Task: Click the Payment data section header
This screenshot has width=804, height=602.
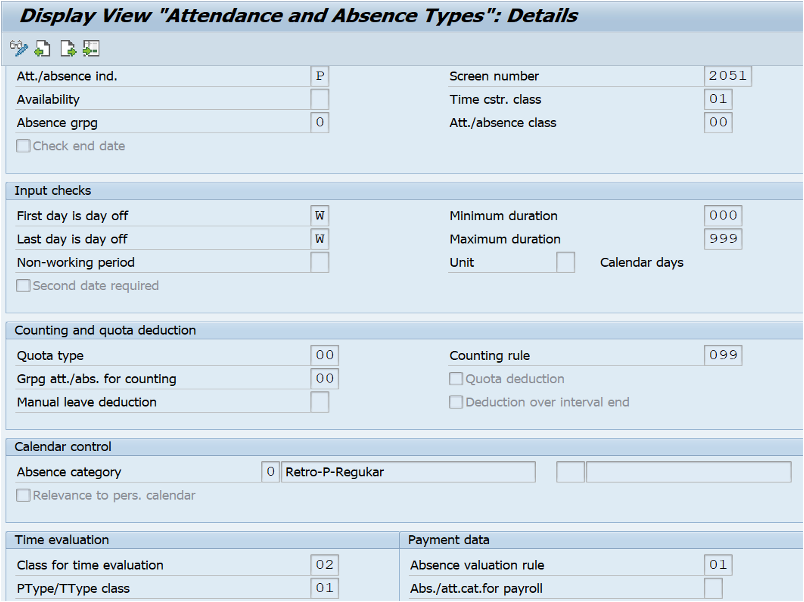Action: [449, 540]
